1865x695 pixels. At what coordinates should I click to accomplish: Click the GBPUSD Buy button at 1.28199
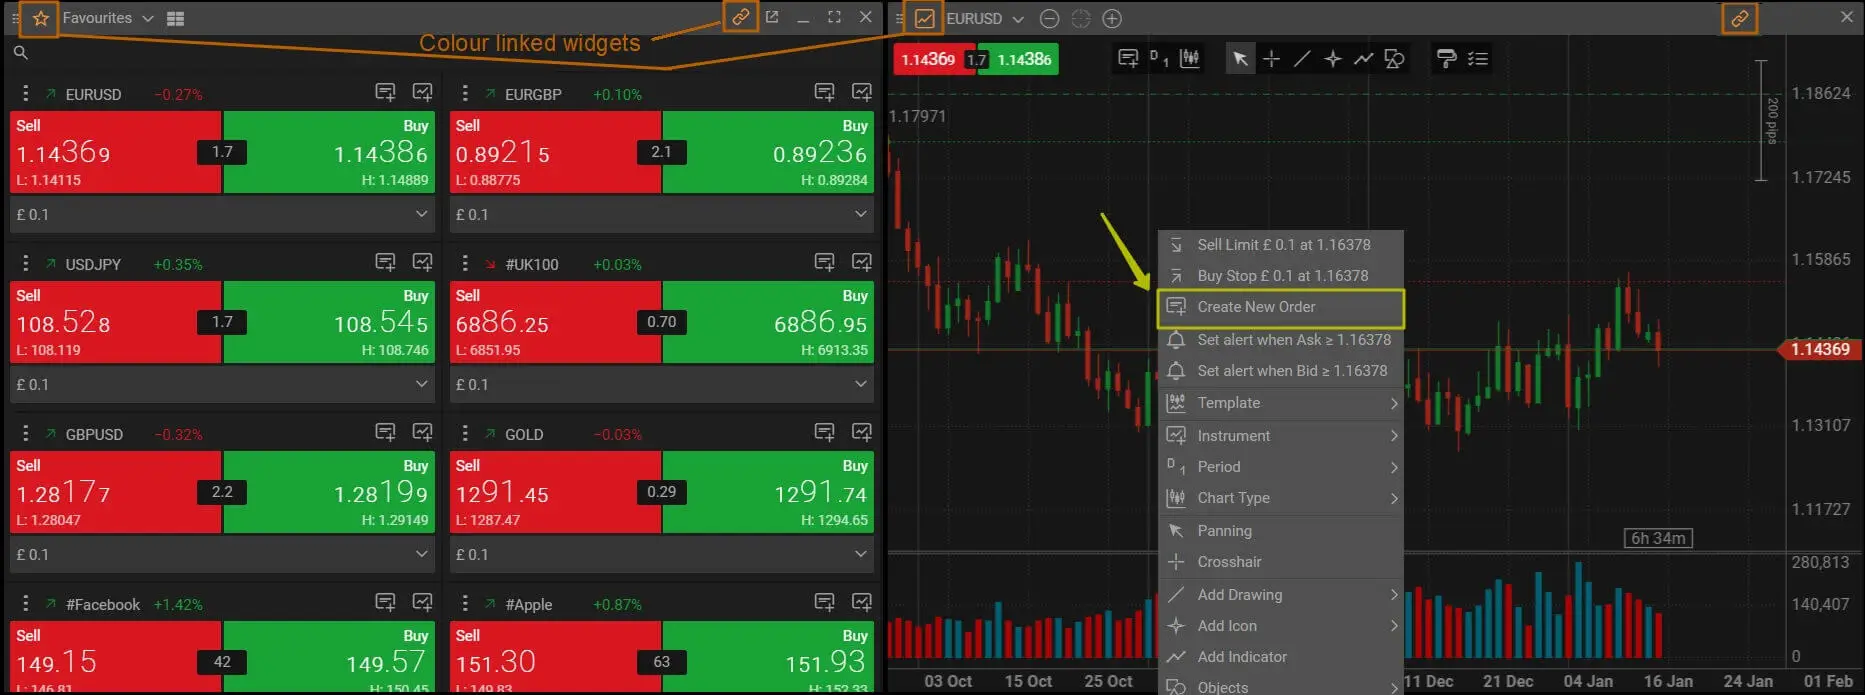pos(329,491)
